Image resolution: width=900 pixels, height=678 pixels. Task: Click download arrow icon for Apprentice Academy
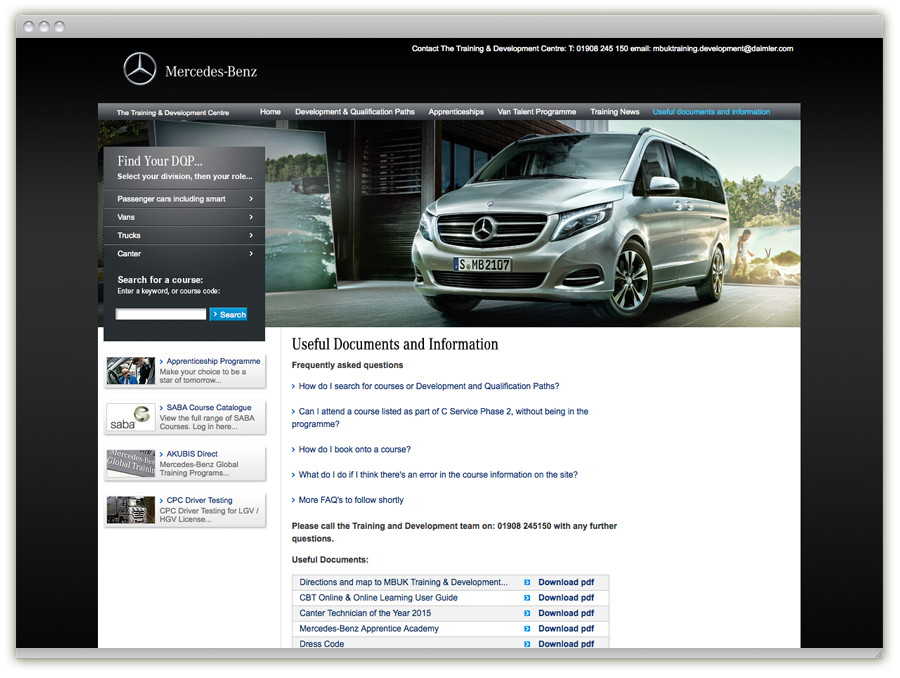point(527,629)
